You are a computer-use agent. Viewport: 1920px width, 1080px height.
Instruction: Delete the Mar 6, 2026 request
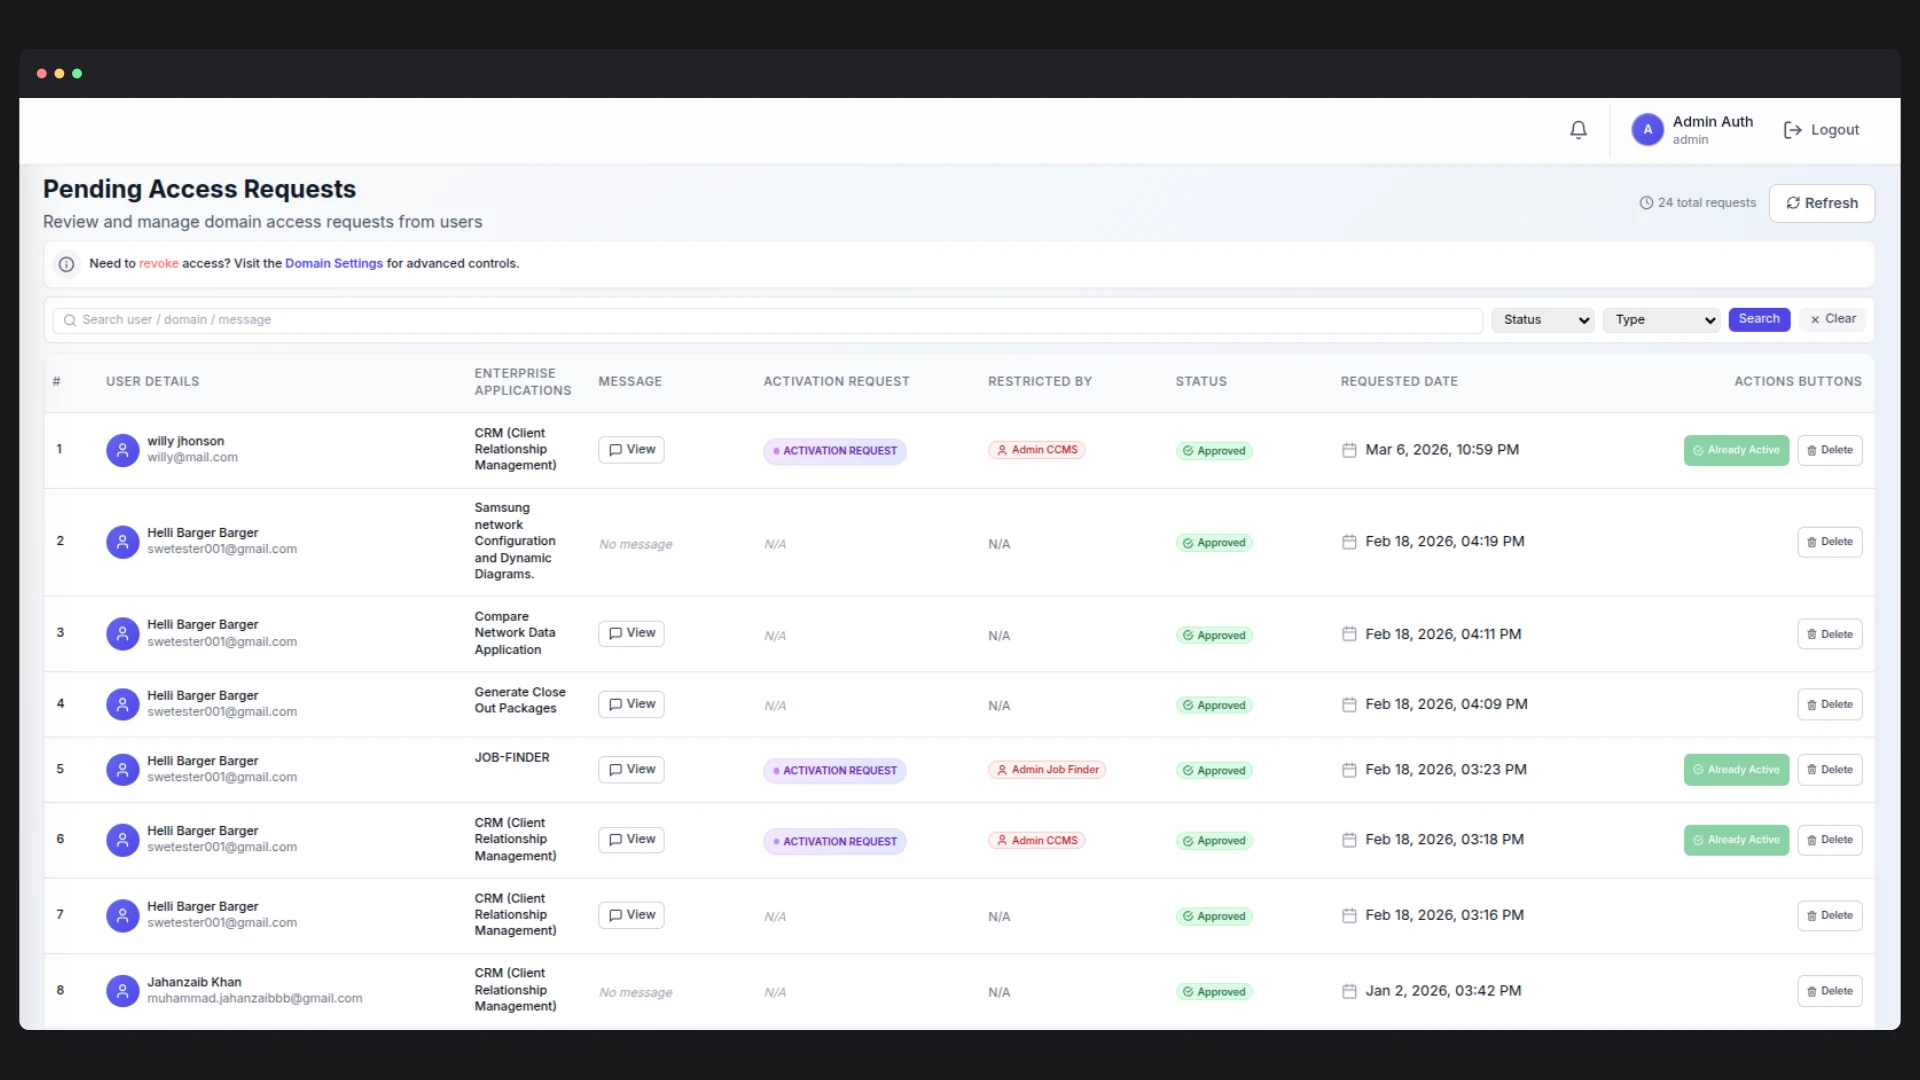pos(1829,450)
